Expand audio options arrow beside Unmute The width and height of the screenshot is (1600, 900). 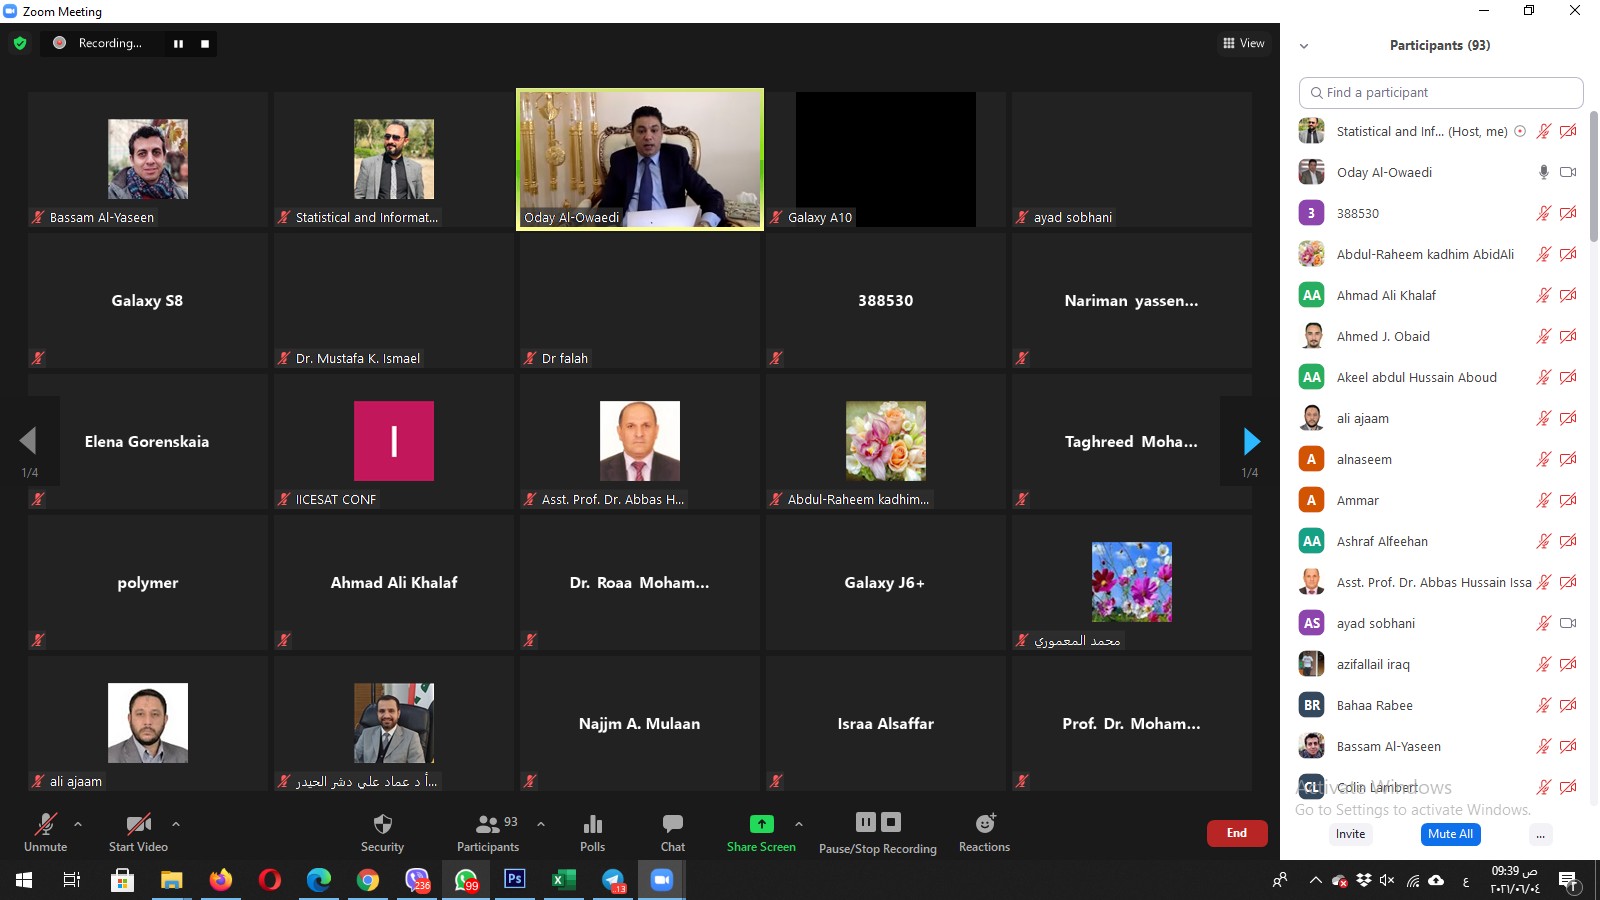coord(78,824)
